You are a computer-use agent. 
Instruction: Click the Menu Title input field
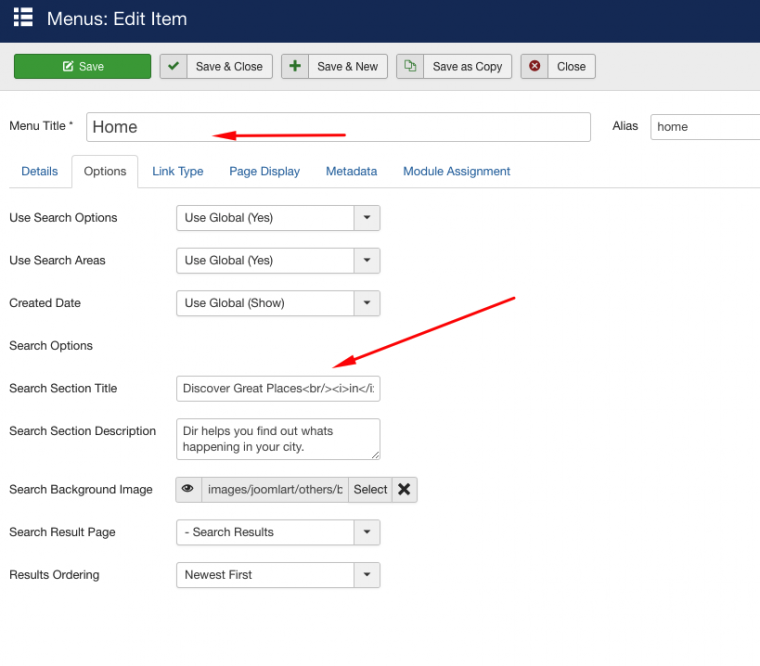point(338,127)
